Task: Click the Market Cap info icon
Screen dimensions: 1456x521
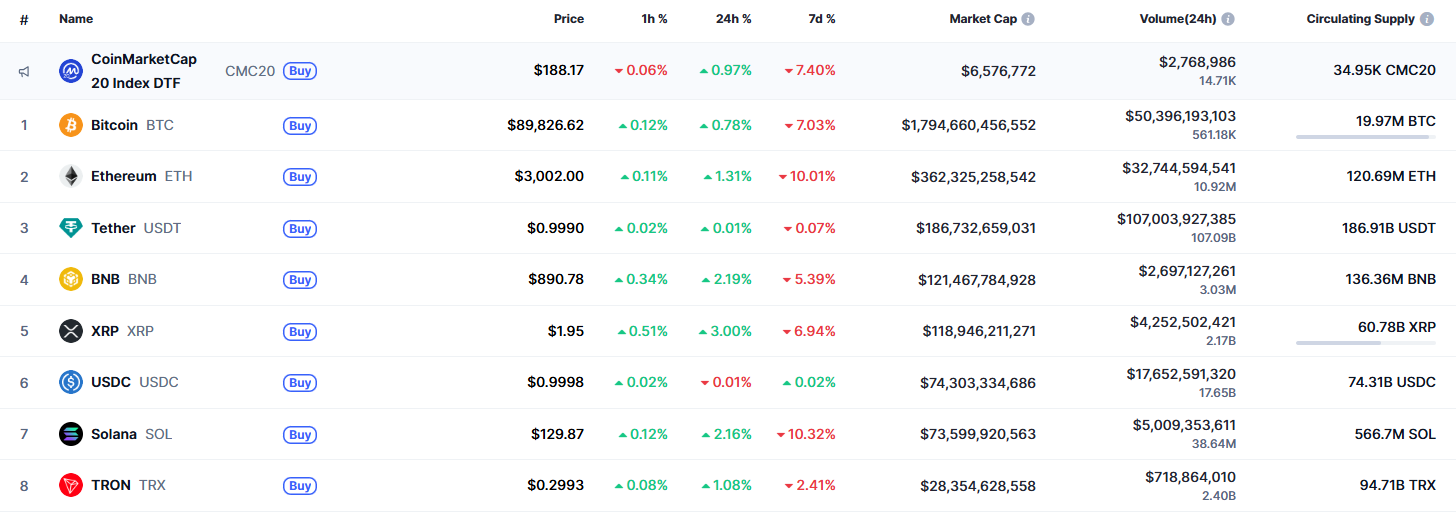Action: (x=1028, y=19)
